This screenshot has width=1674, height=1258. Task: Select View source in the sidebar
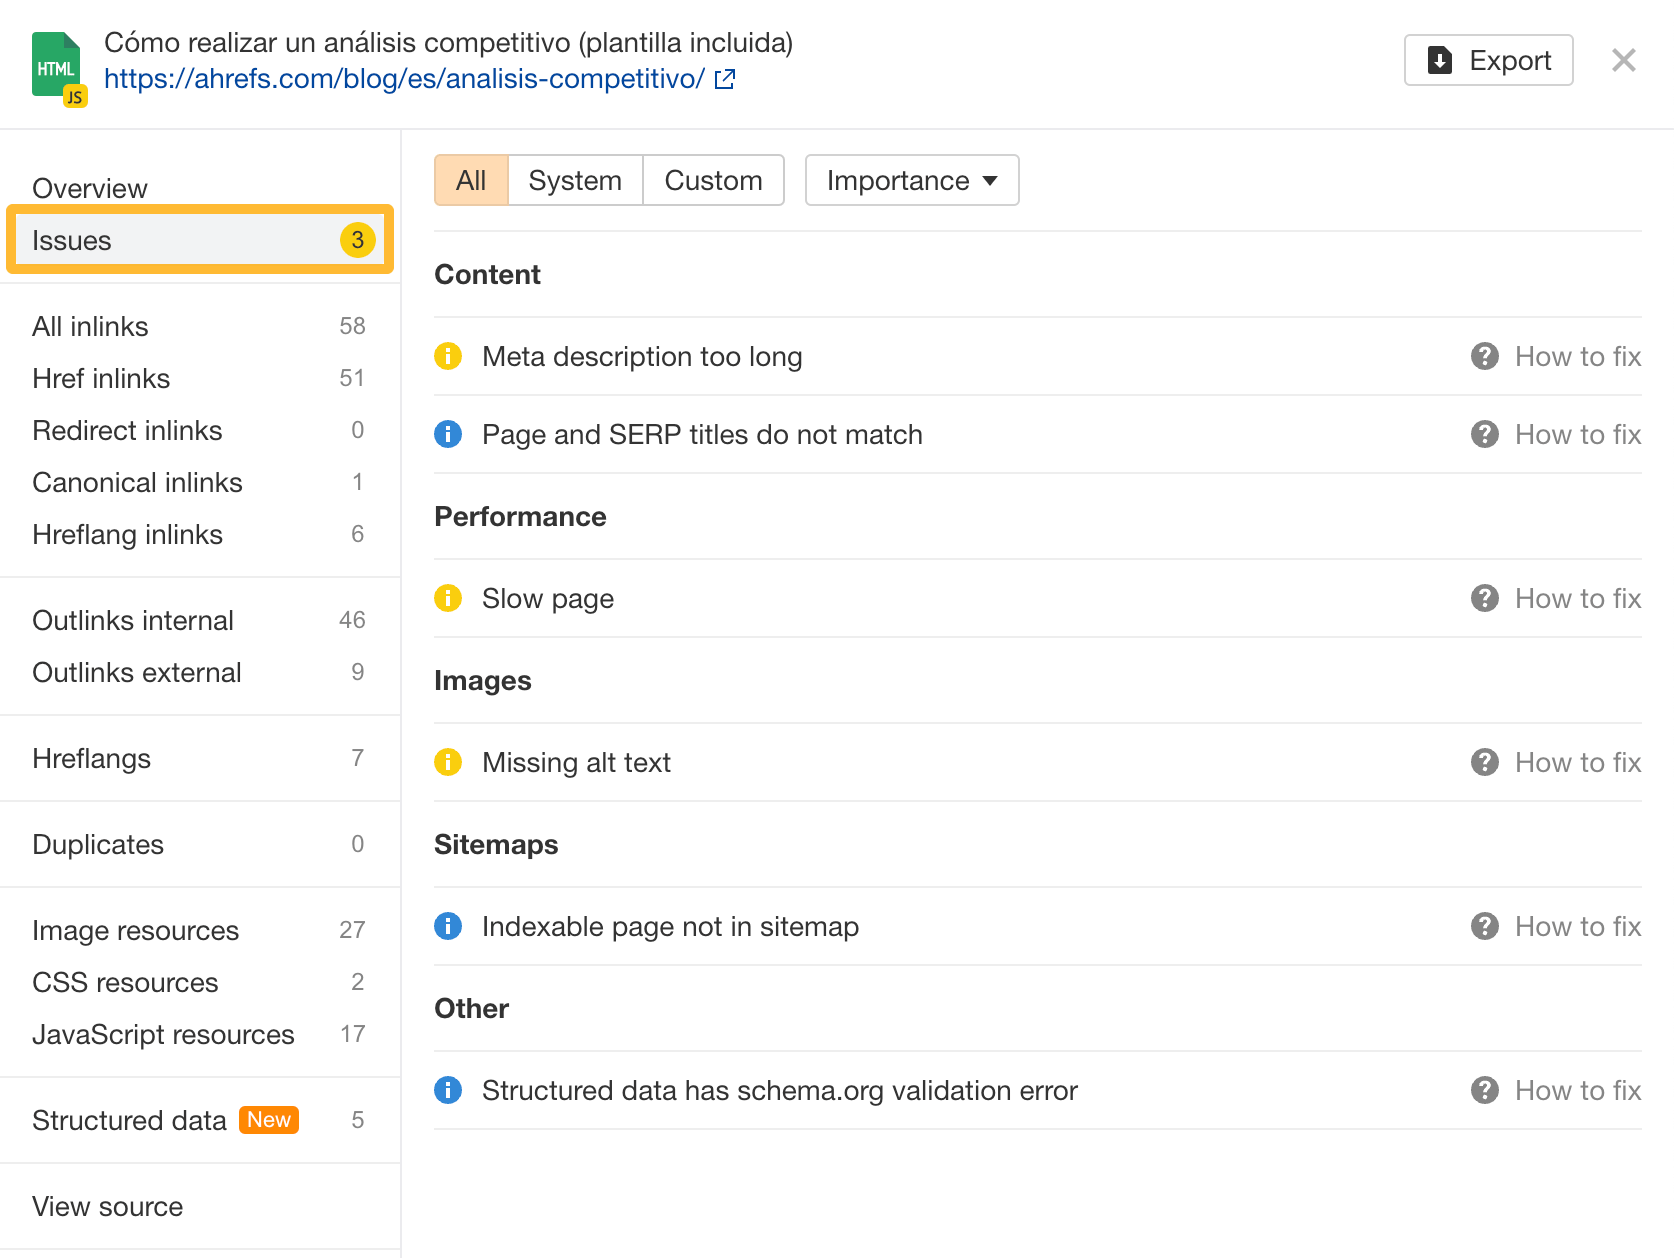(x=107, y=1206)
